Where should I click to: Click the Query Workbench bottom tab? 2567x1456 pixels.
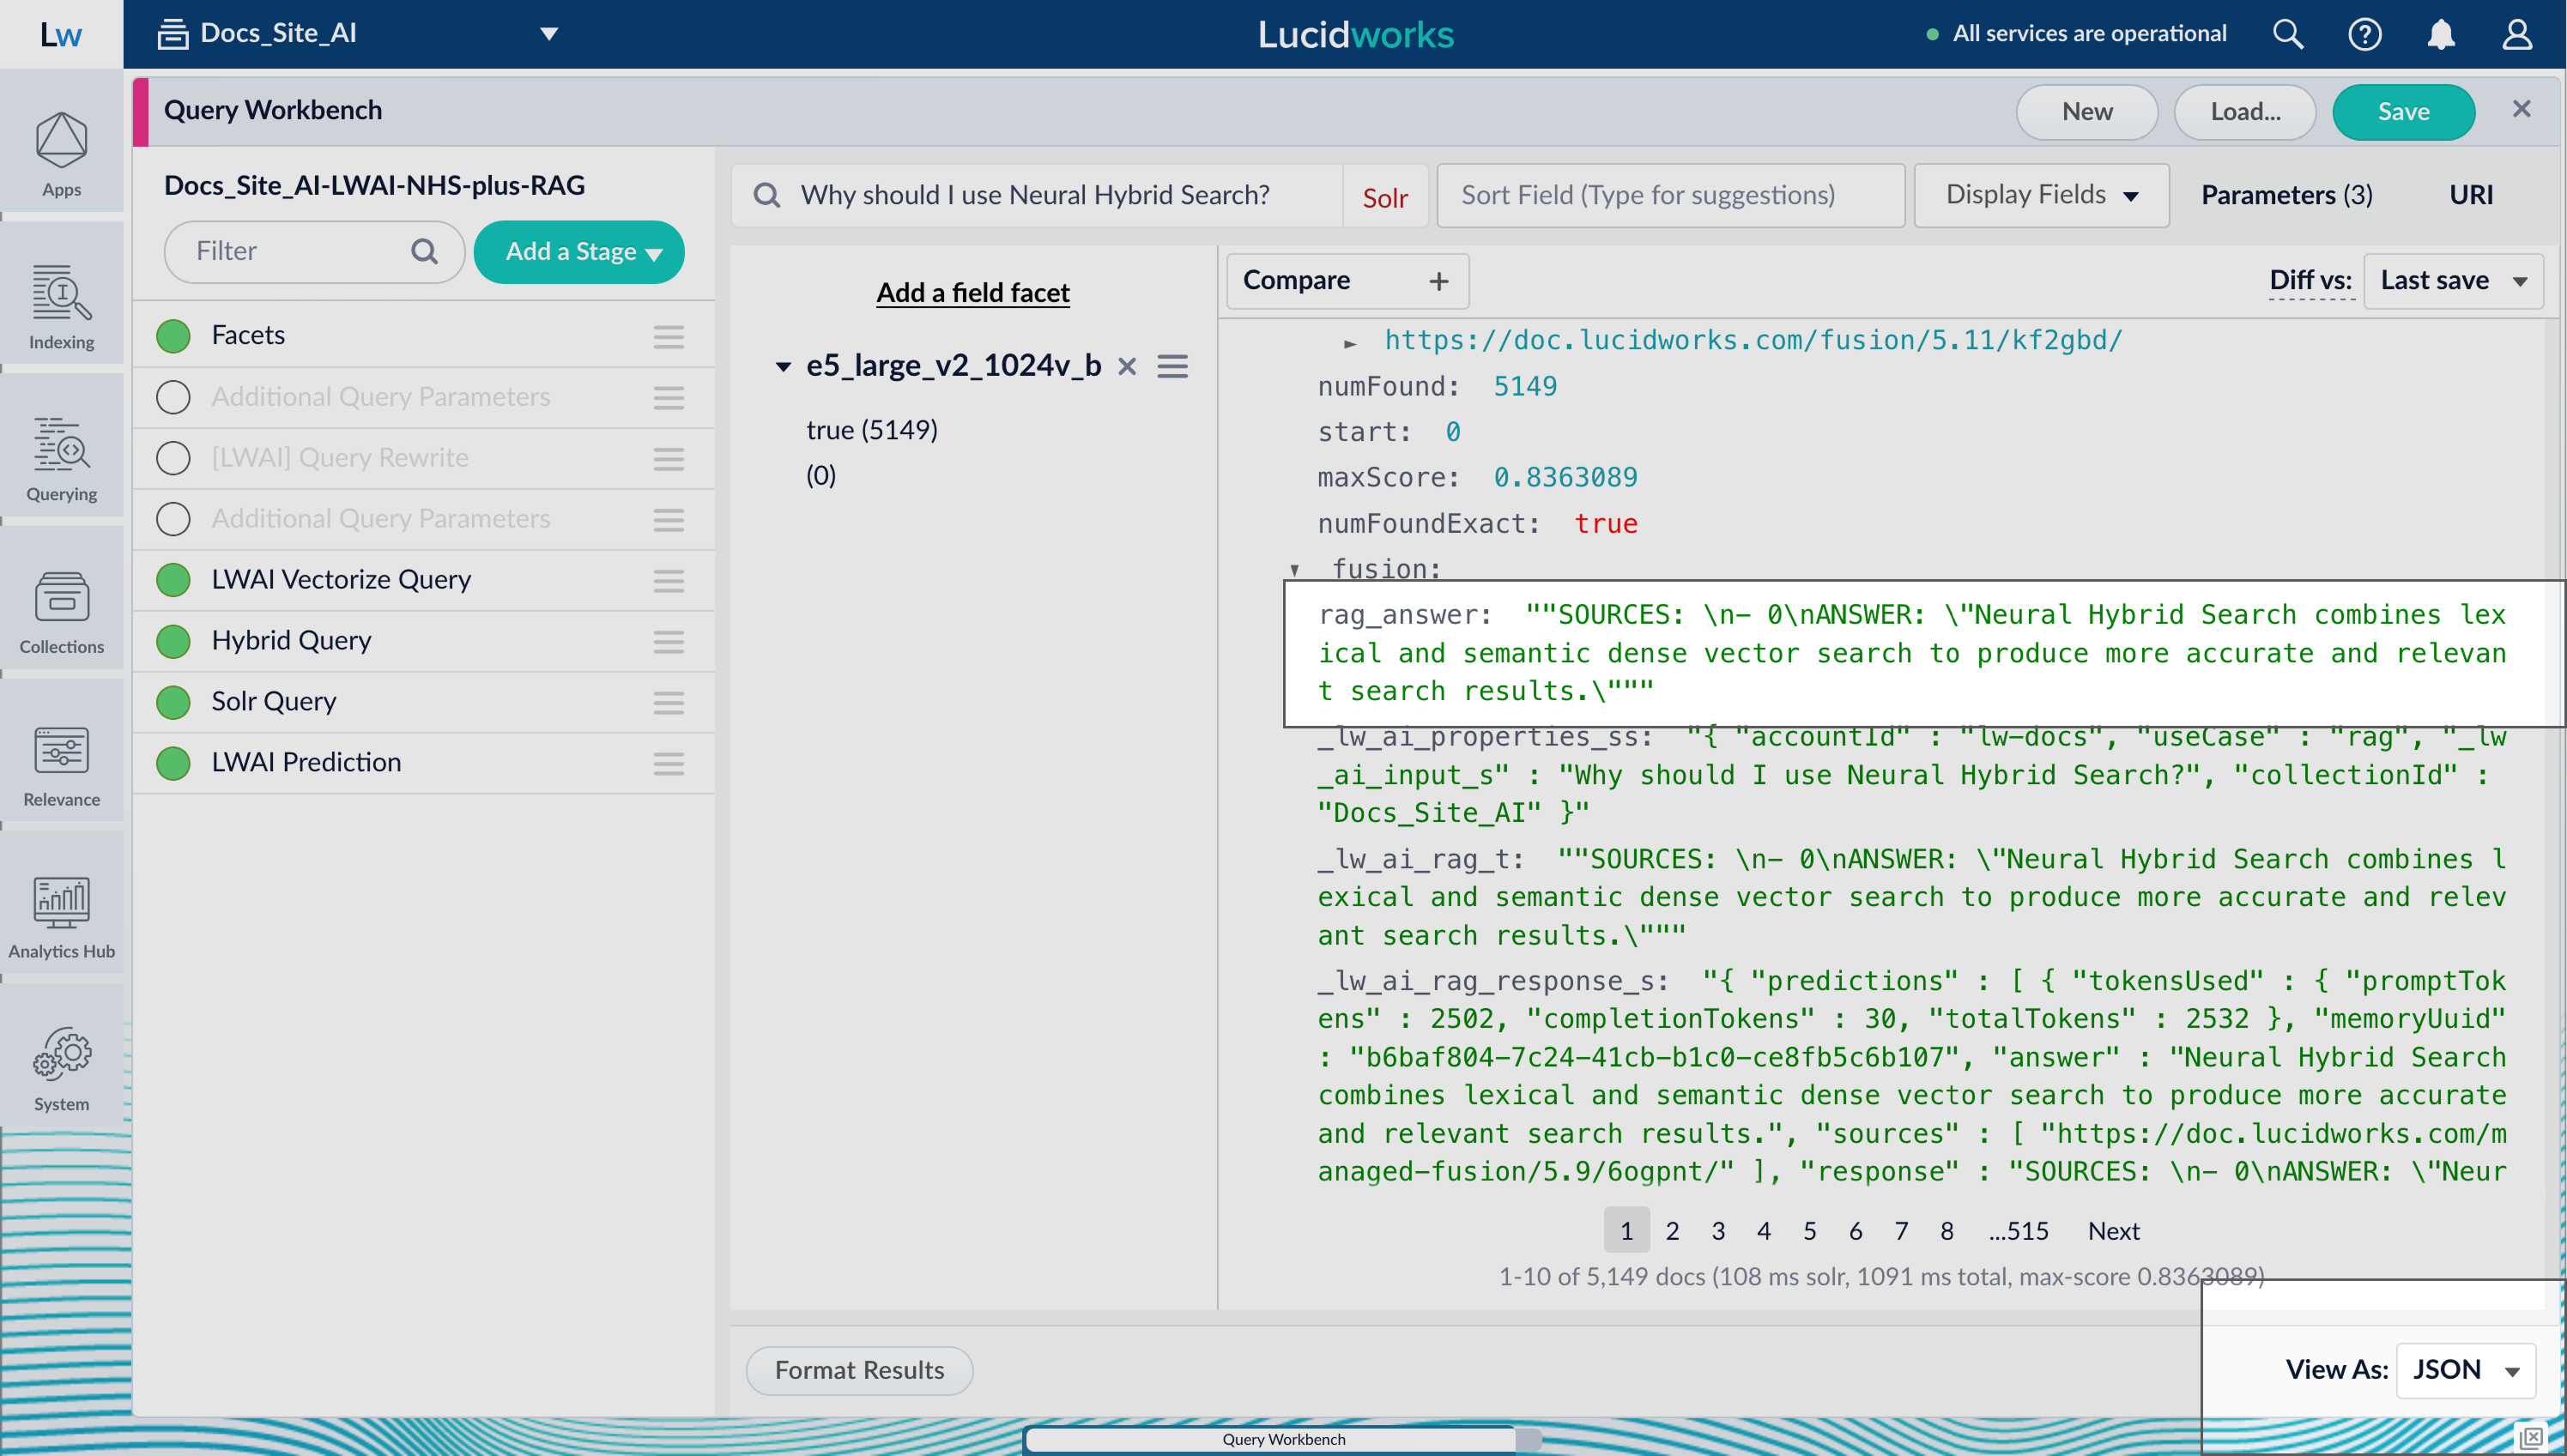click(1283, 1439)
